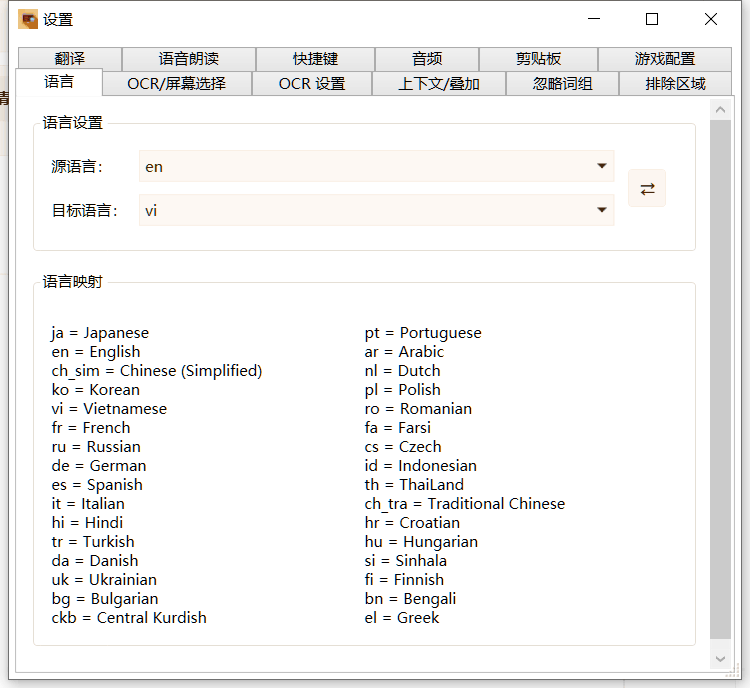Screen dimensions: 750x688
Task: Open the 音频 tab
Action: (427, 59)
